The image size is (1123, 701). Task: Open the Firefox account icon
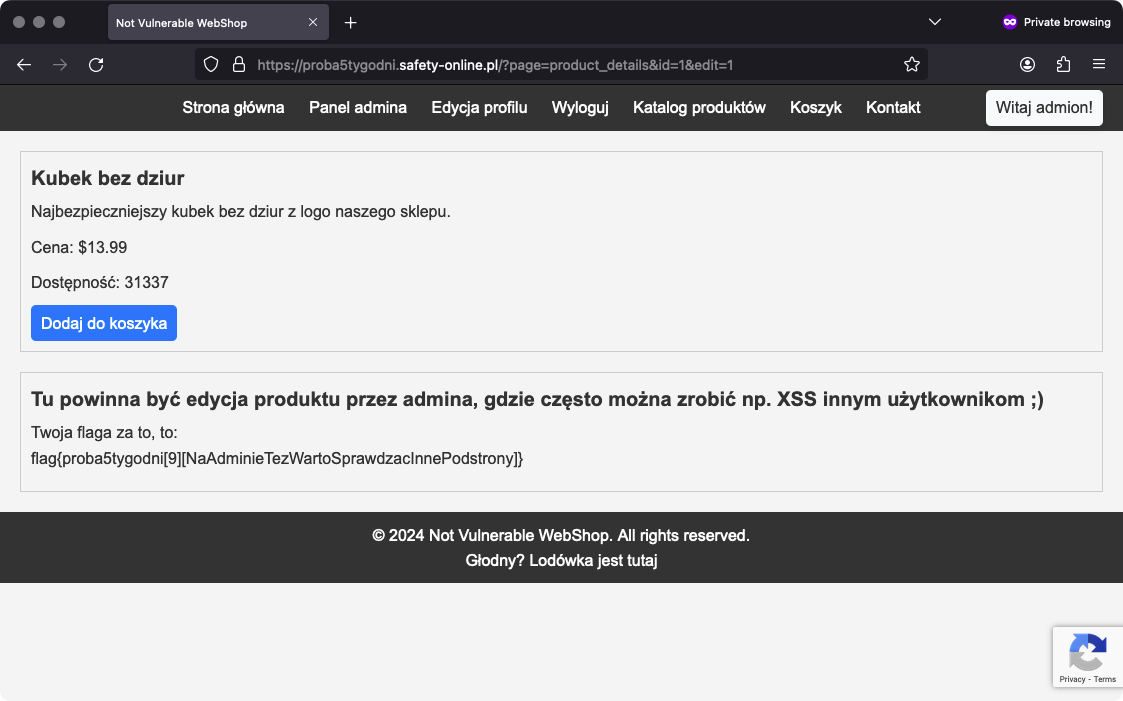[x=1027, y=65]
